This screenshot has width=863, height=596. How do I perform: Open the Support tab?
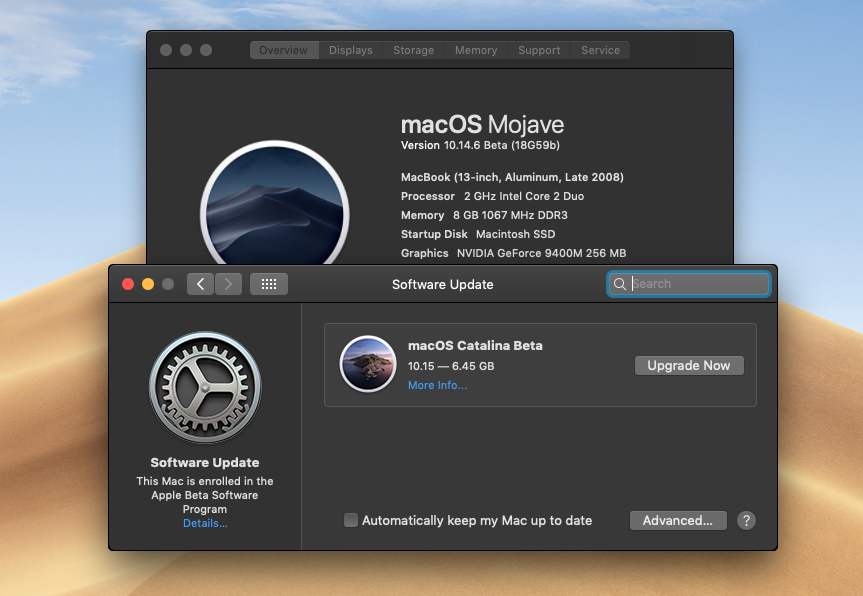539,50
